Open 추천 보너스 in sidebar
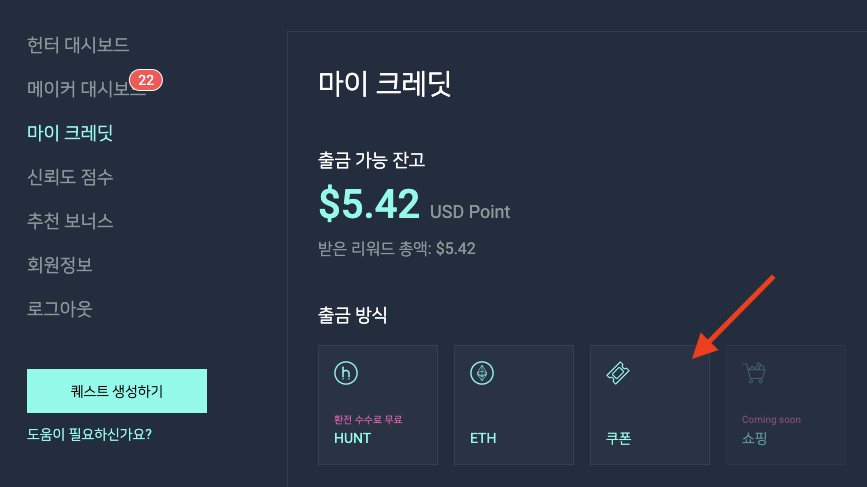867x487 pixels. (x=70, y=221)
